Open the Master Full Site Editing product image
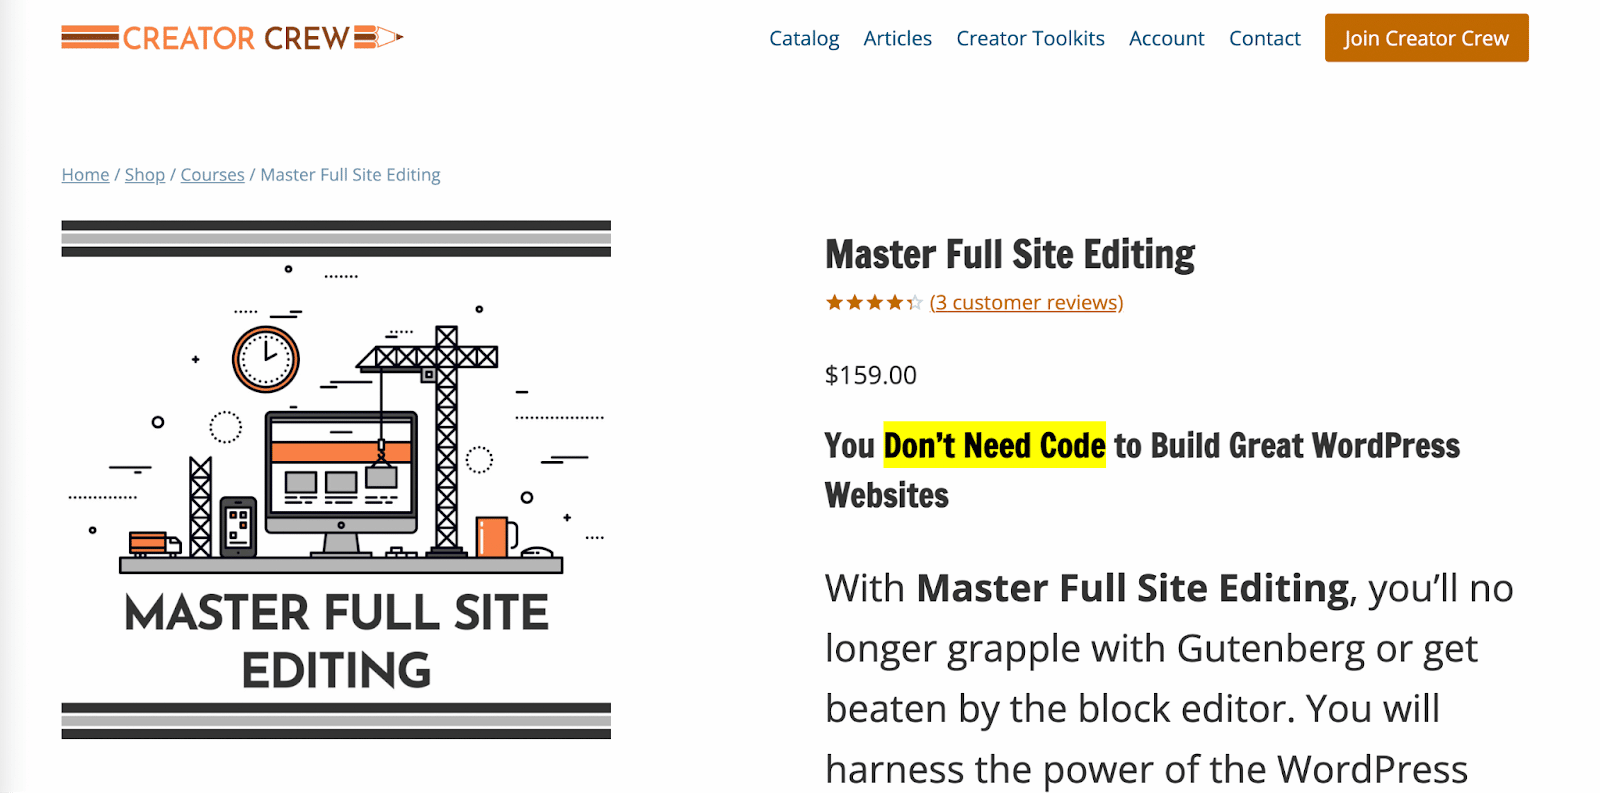 pyautogui.click(x=336, y=479)
